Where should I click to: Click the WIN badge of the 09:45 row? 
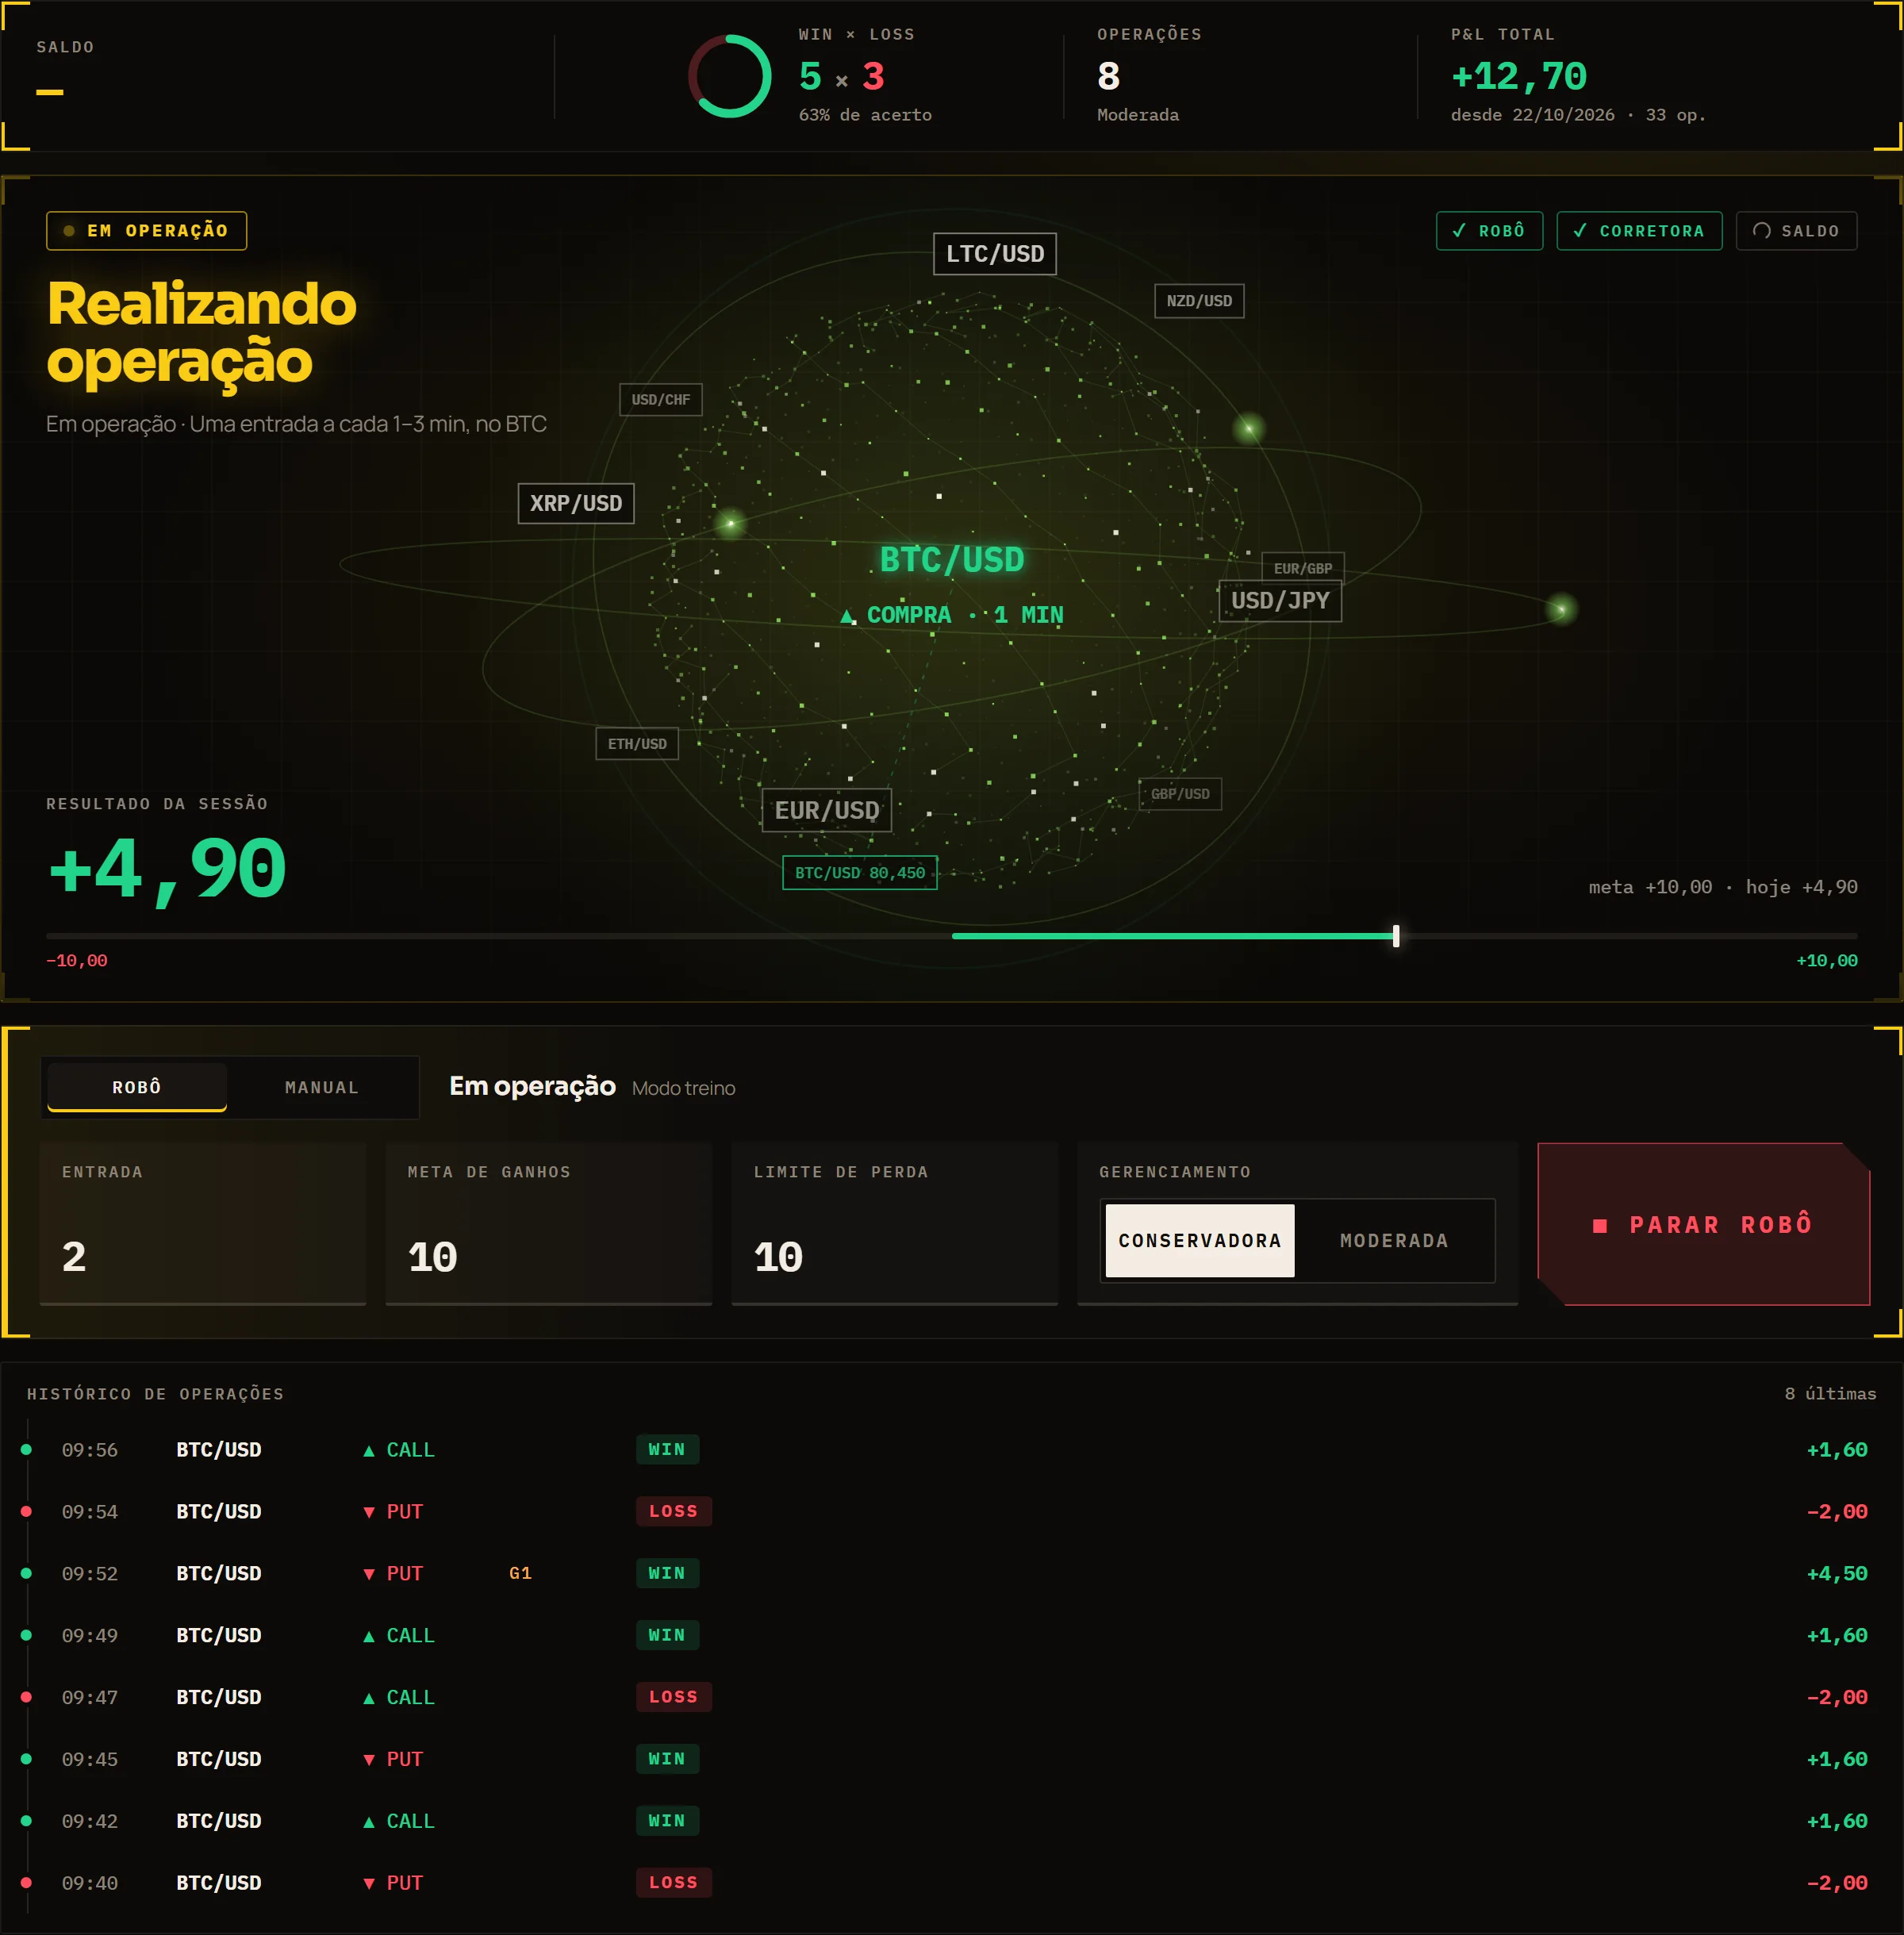point(667,1759)
